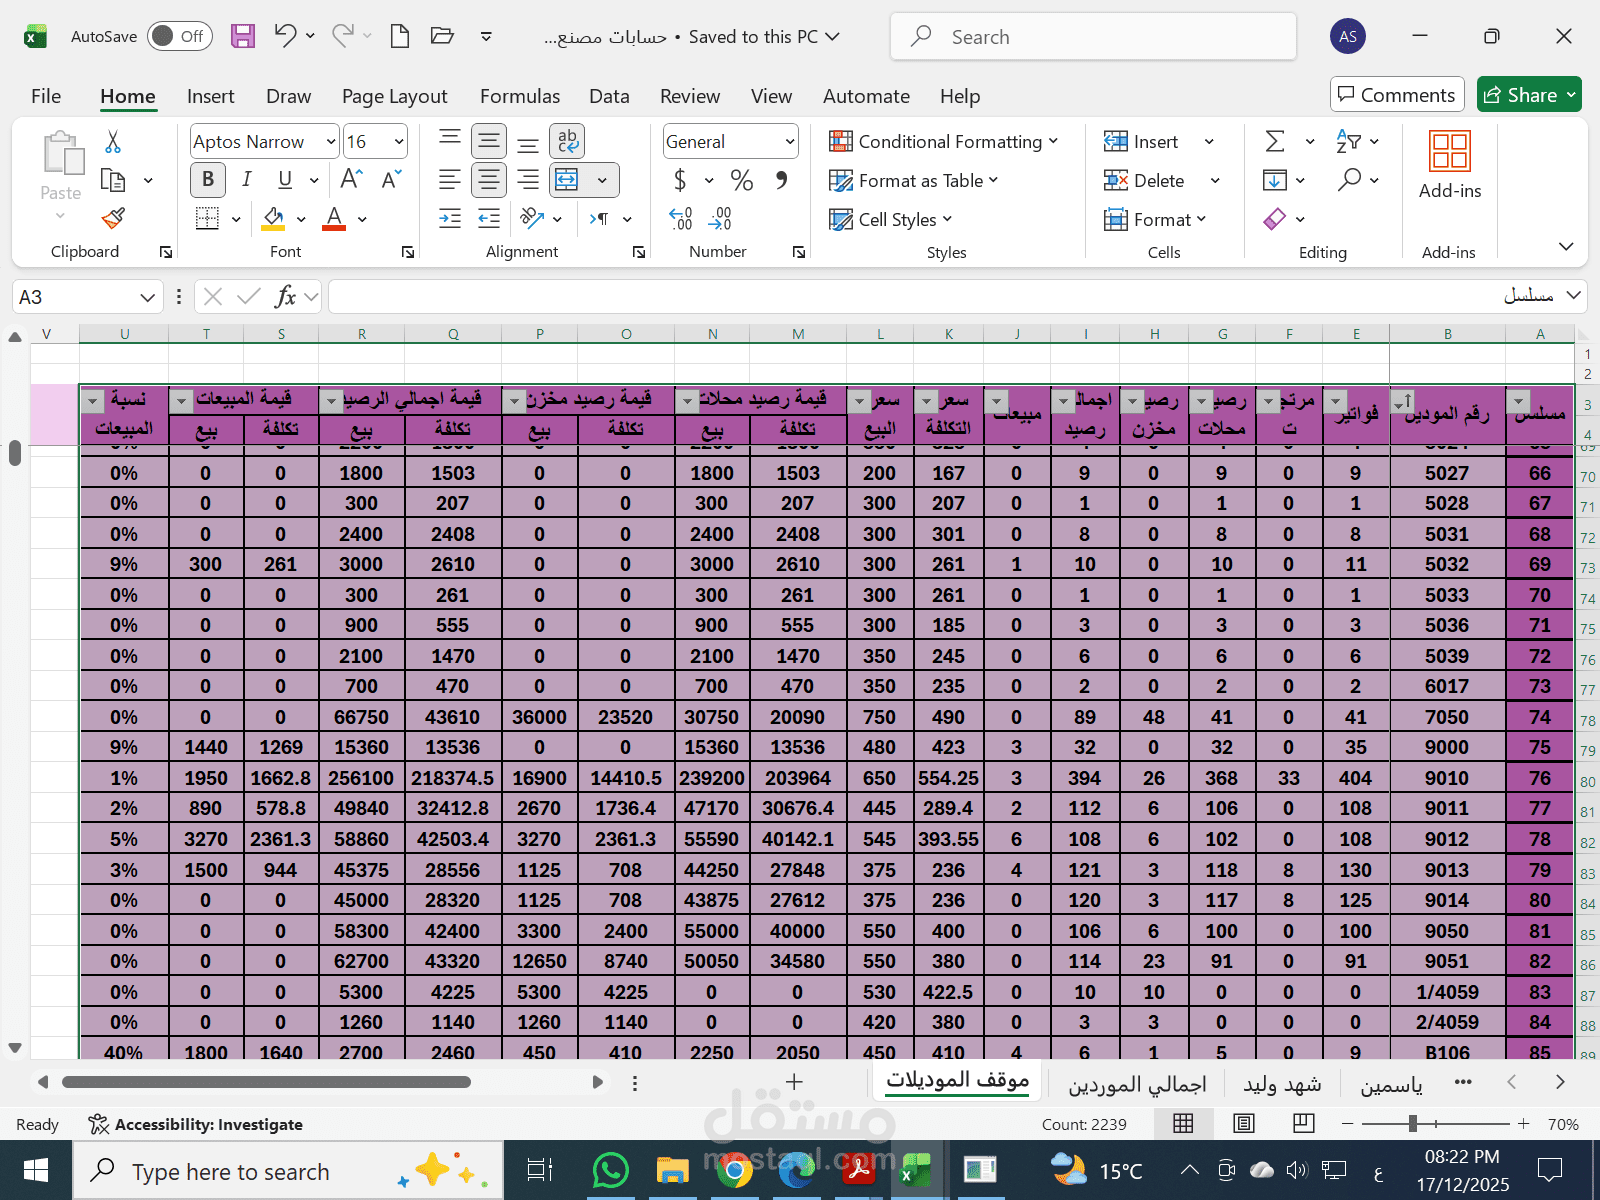Open file folder icon in quick access toolbar
The width and height of the screenshot is (1600, 1200).
pyautogui.click(x=442, y=36)
